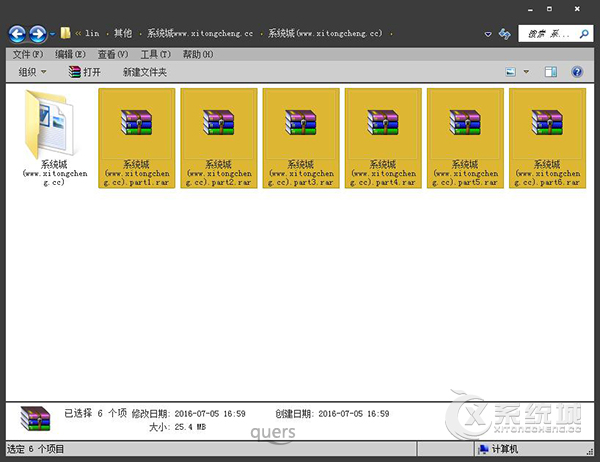Open Help with the question mark icon

577,72
